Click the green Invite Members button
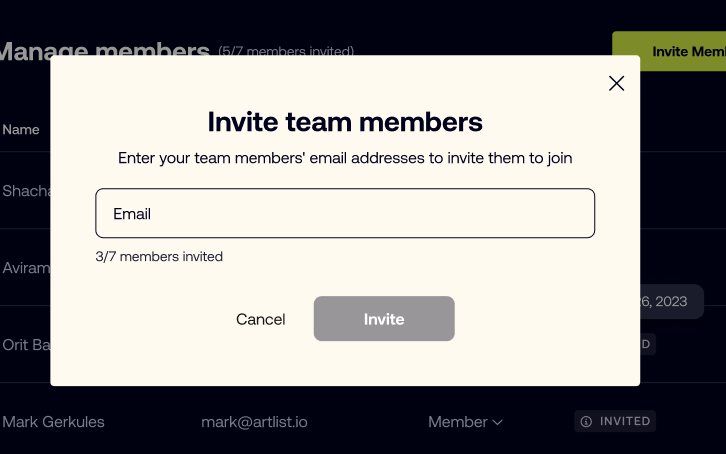Viewport: 726px width, 454px height. (x=669, y=51)
